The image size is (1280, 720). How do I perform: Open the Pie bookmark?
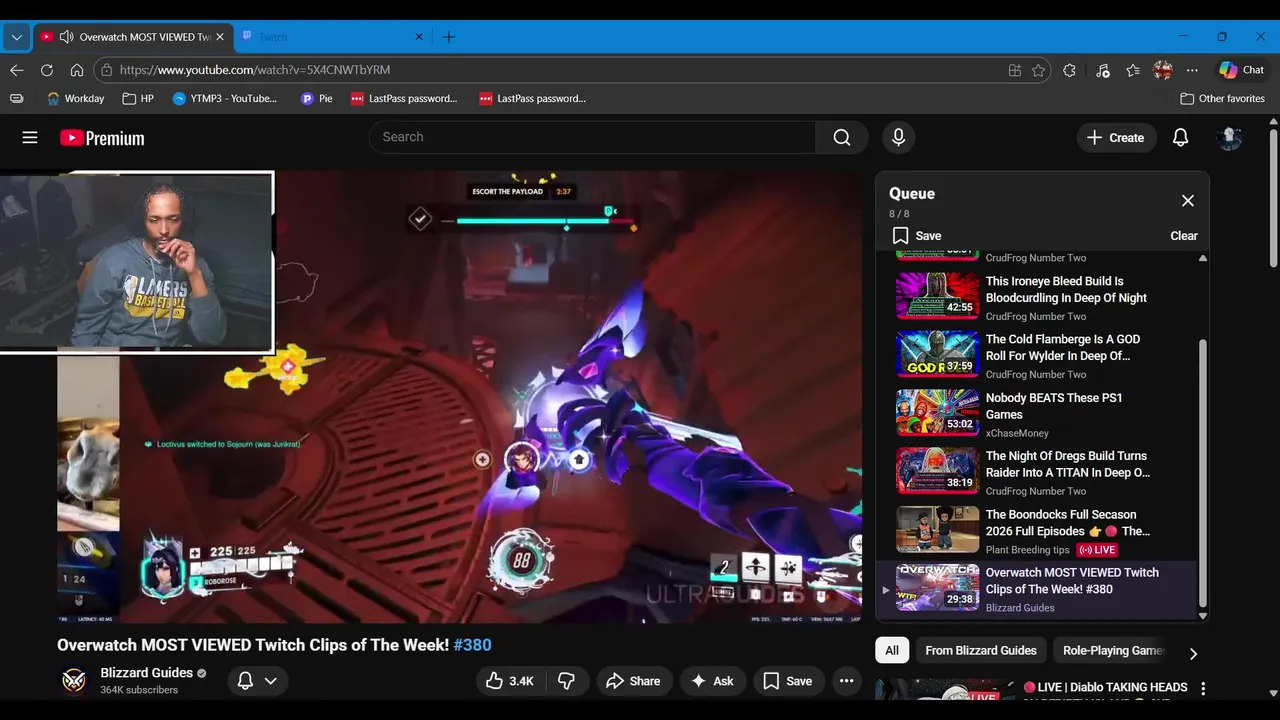(317, 99)
